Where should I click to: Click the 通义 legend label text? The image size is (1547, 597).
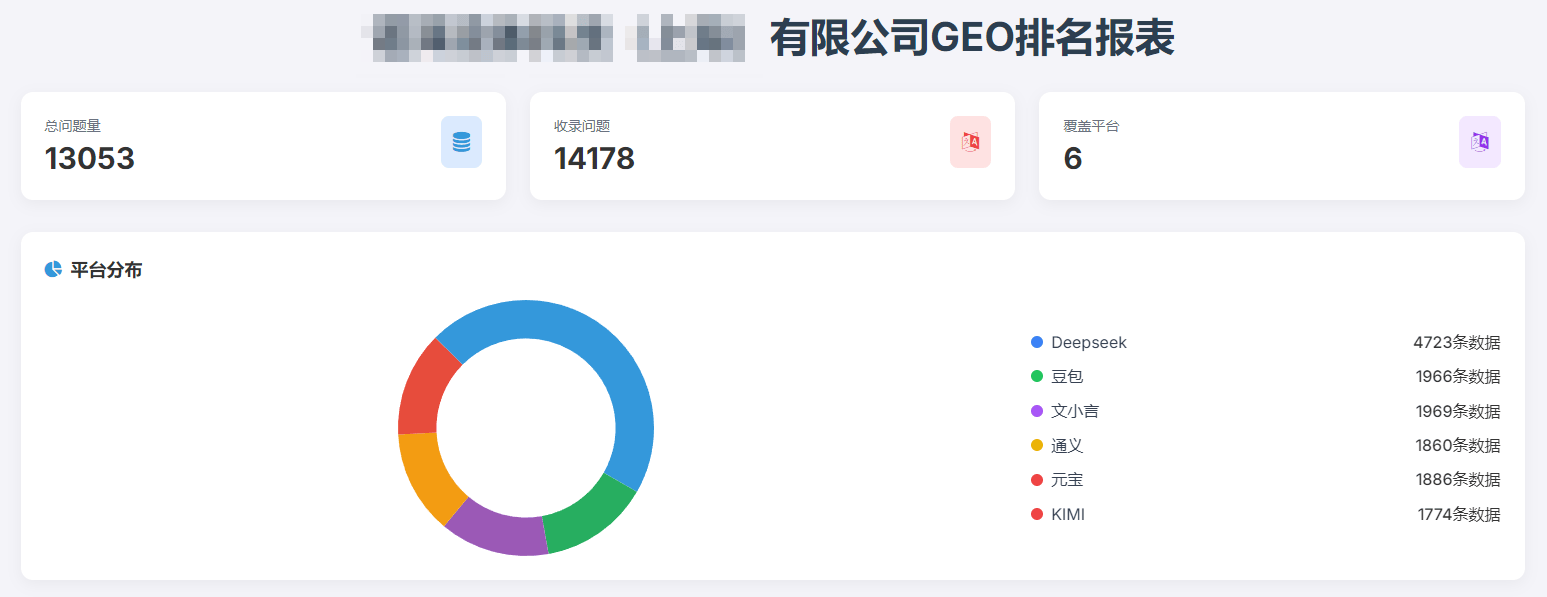click(1073, 446)
